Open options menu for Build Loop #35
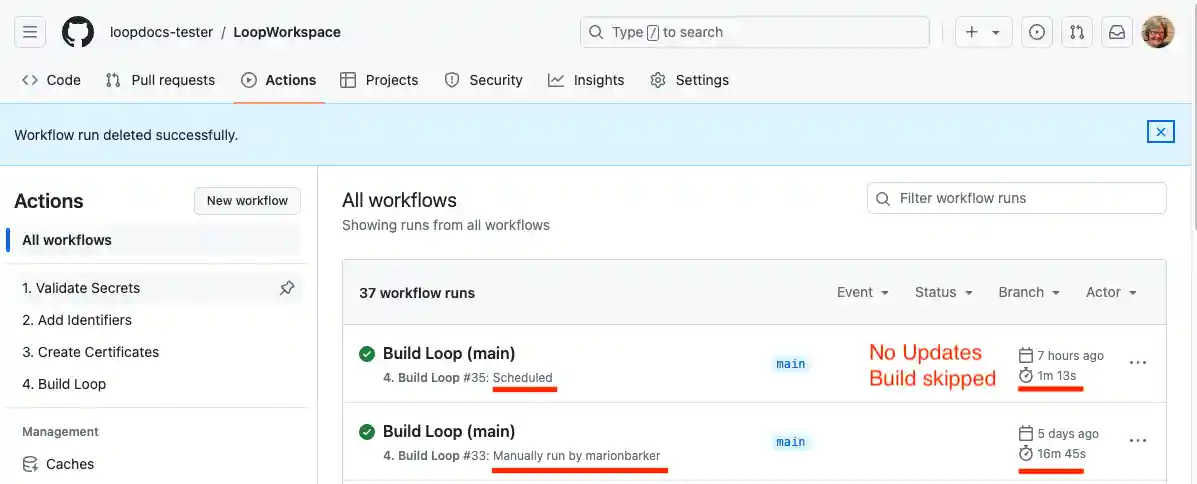The image size is (1197, 484). (1138, 363)
